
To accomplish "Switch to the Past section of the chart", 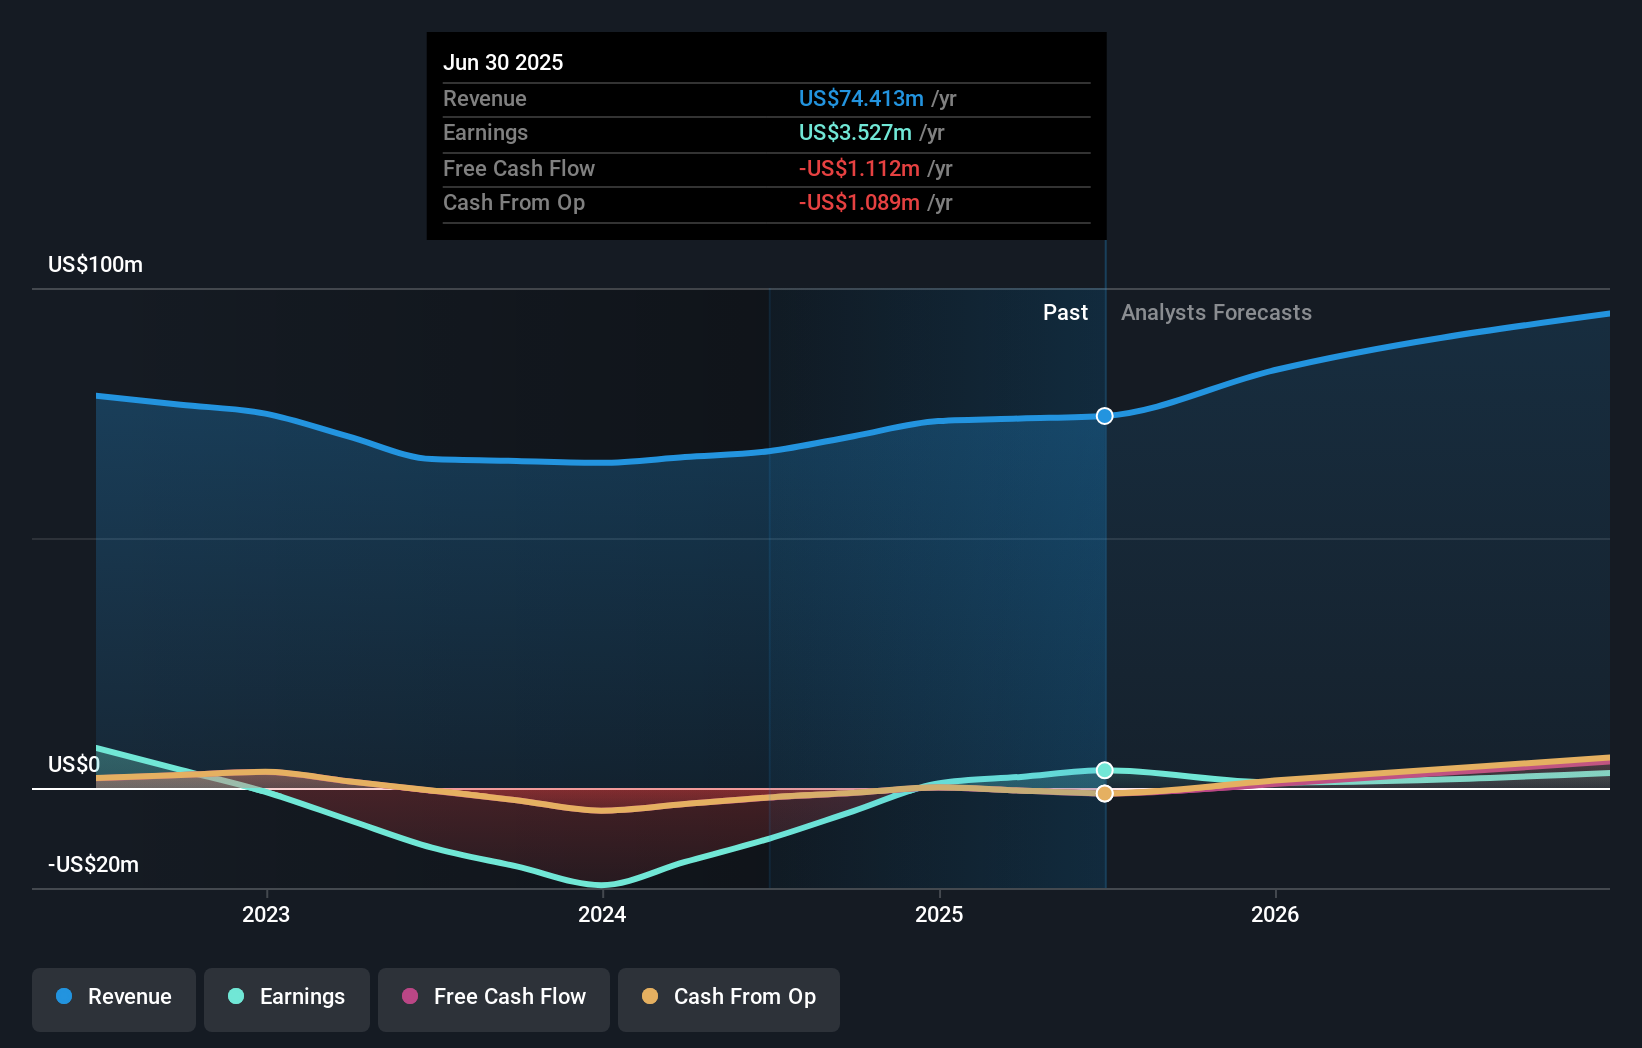I will pyautogui.click(x=1065, y=312).
